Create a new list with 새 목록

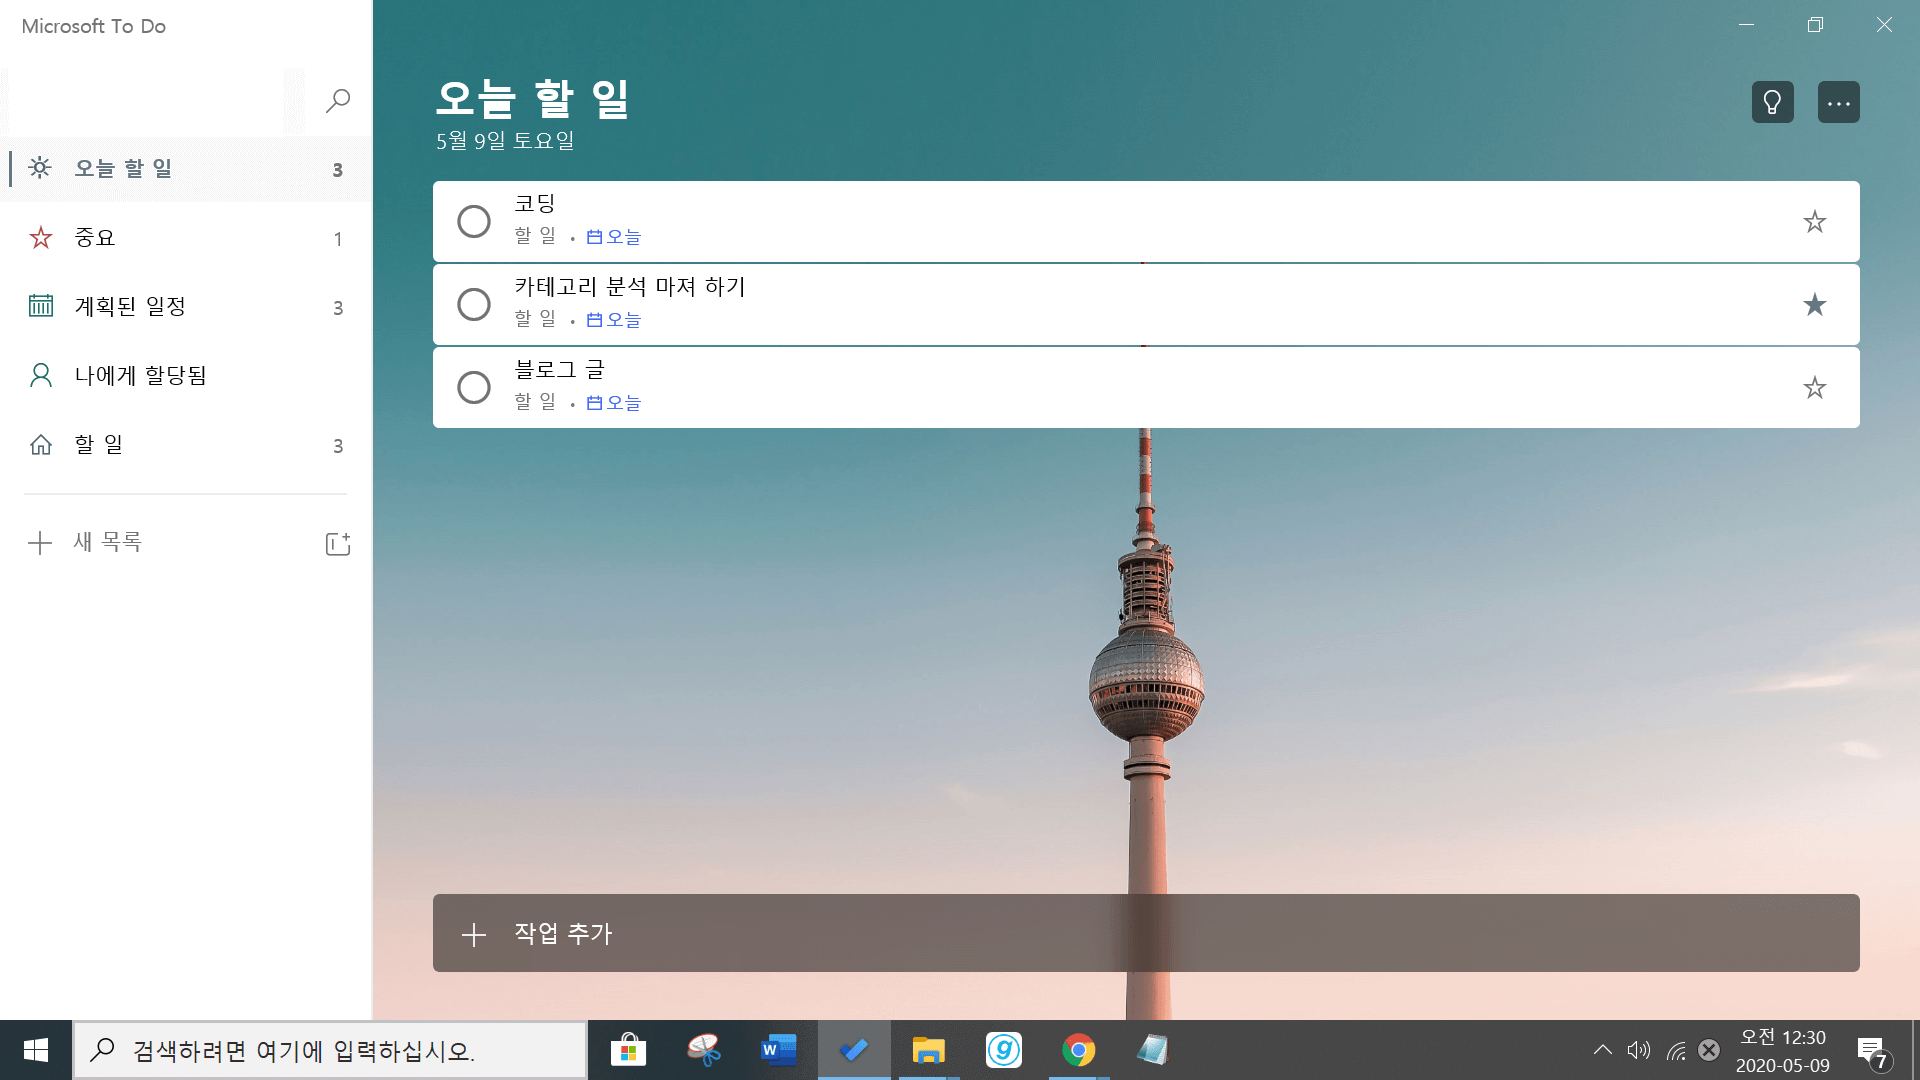(x=108, y=542)
